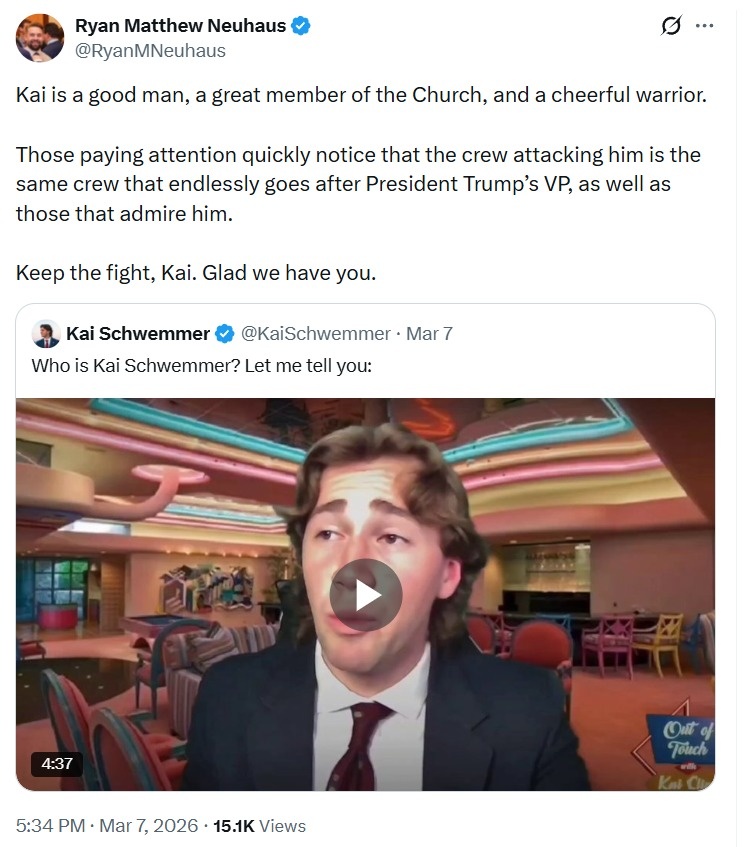Click the @RyanMNeuhaus handle
The height and width of the screenshot is (847, 745).
pos(150,50)
